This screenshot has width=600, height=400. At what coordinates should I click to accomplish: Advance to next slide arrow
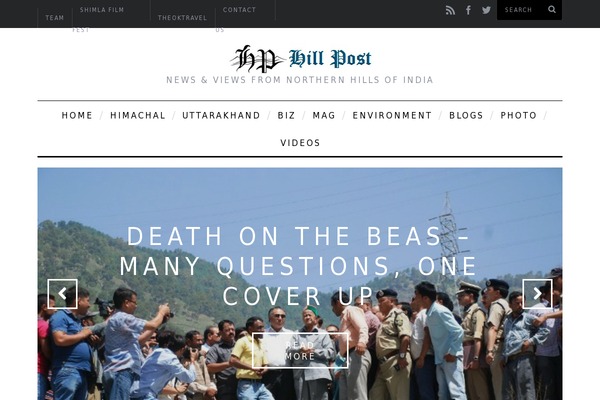(x=537, y=294)
